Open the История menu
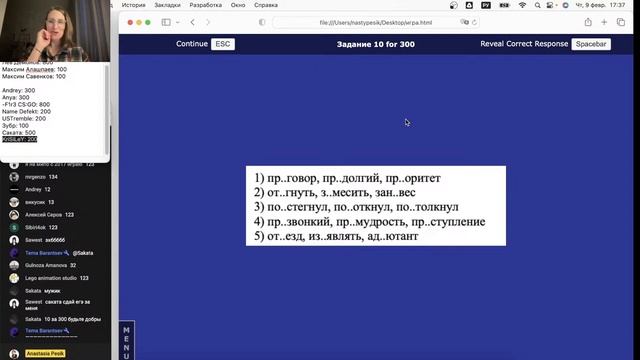640x360 pixels. [x=133, y=5]
